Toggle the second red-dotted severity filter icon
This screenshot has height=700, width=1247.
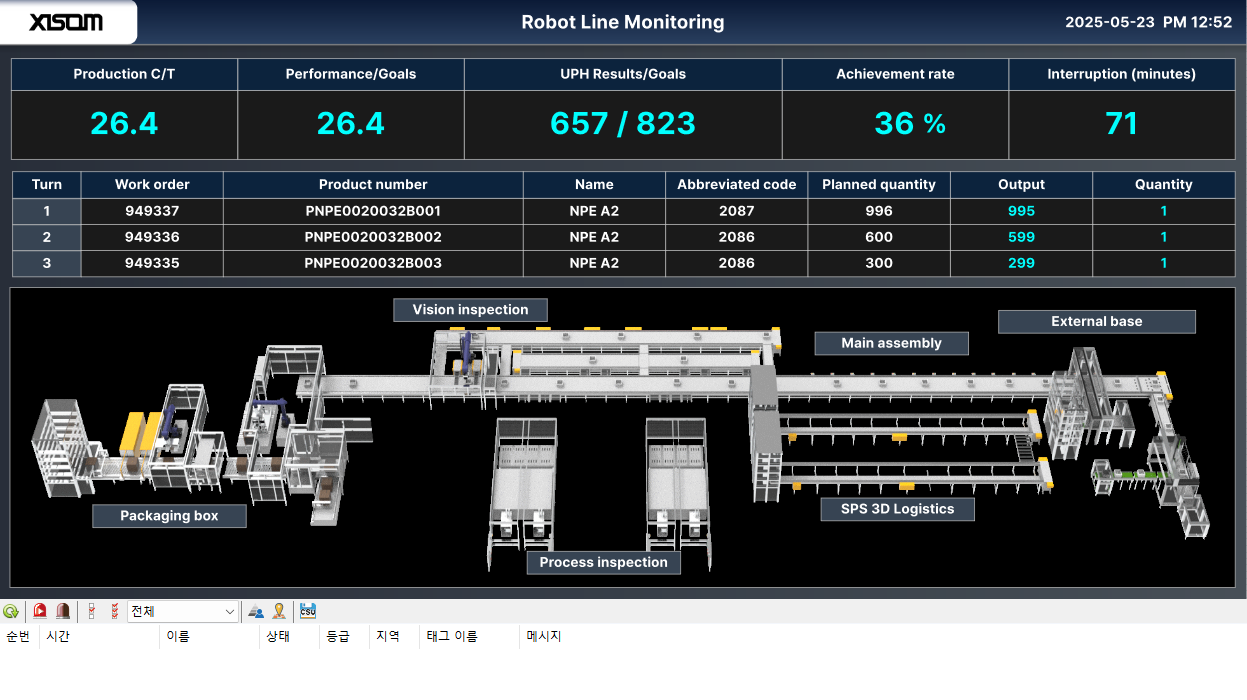[x=114, y=611]
